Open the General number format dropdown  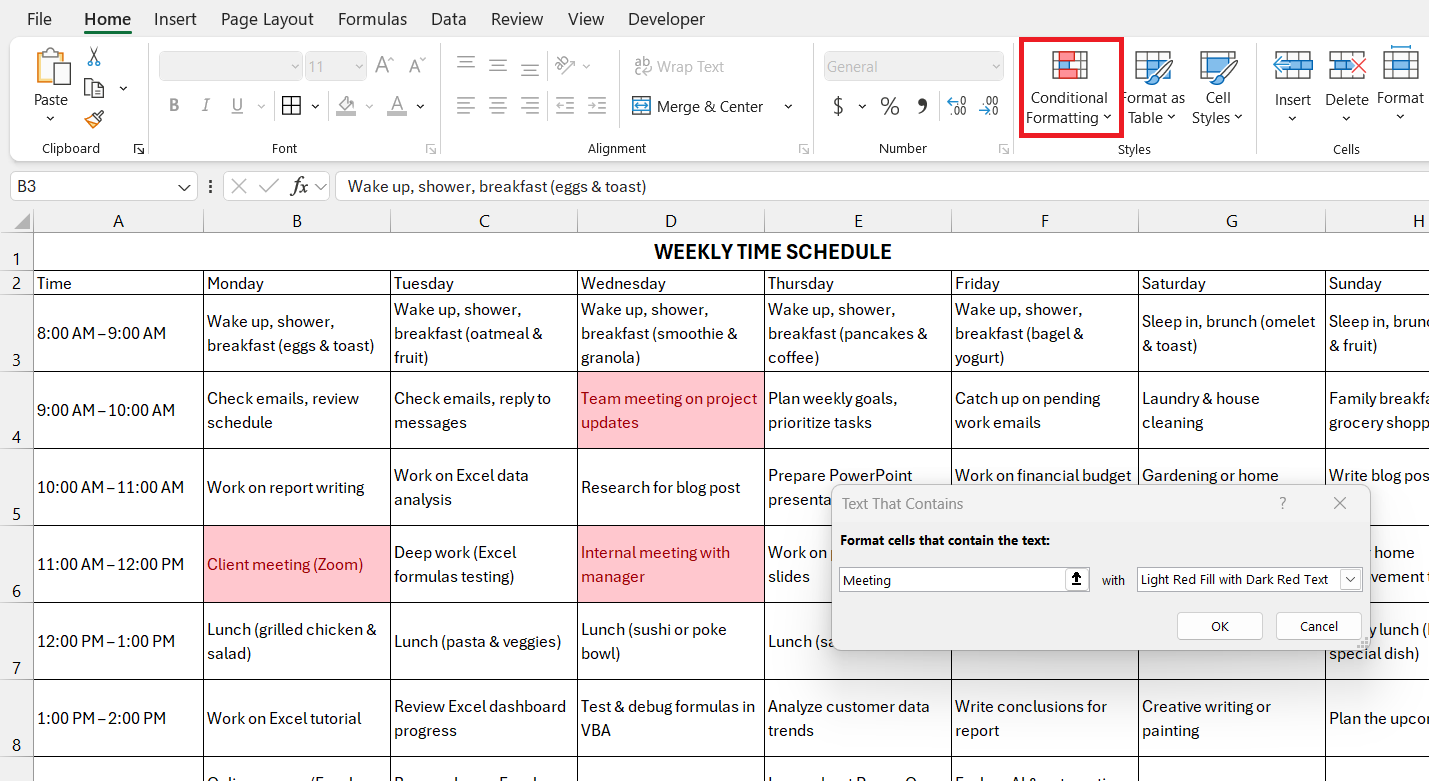(x=995, y=66)
